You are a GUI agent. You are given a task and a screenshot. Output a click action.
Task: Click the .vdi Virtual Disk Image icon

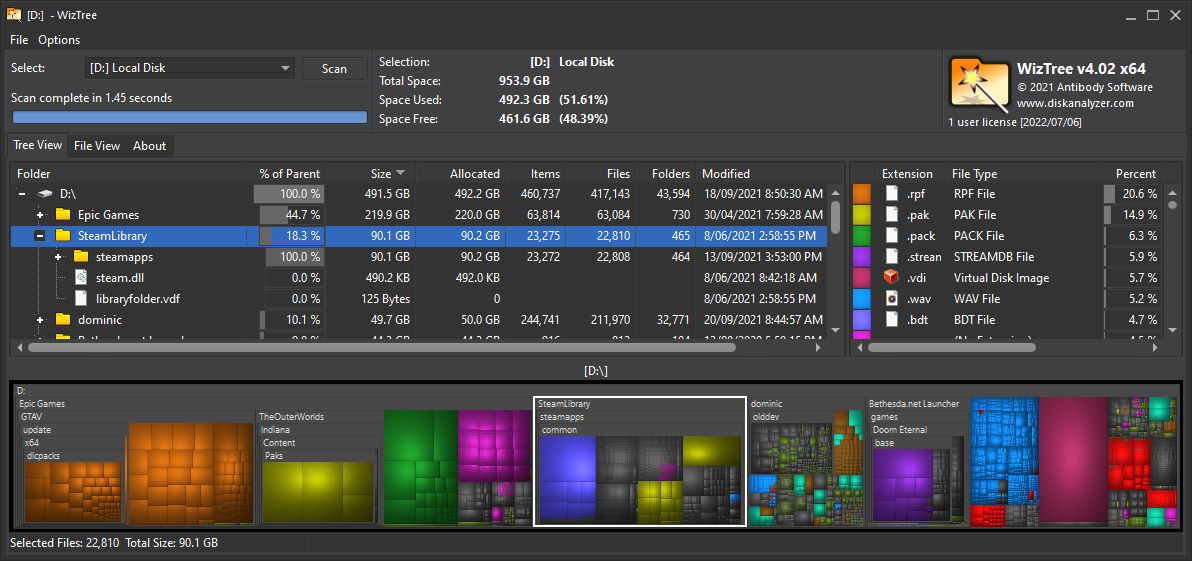(x=891, y=278)
